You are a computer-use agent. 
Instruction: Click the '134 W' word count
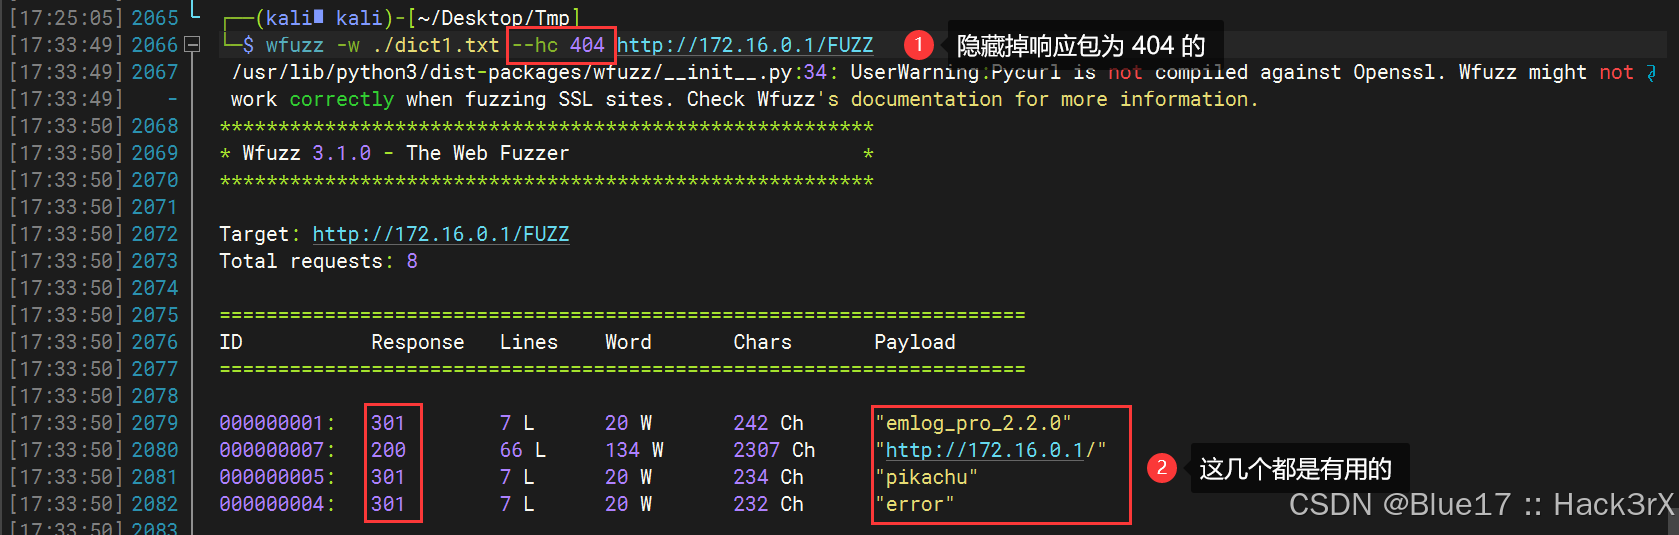(x=634, y=450)
